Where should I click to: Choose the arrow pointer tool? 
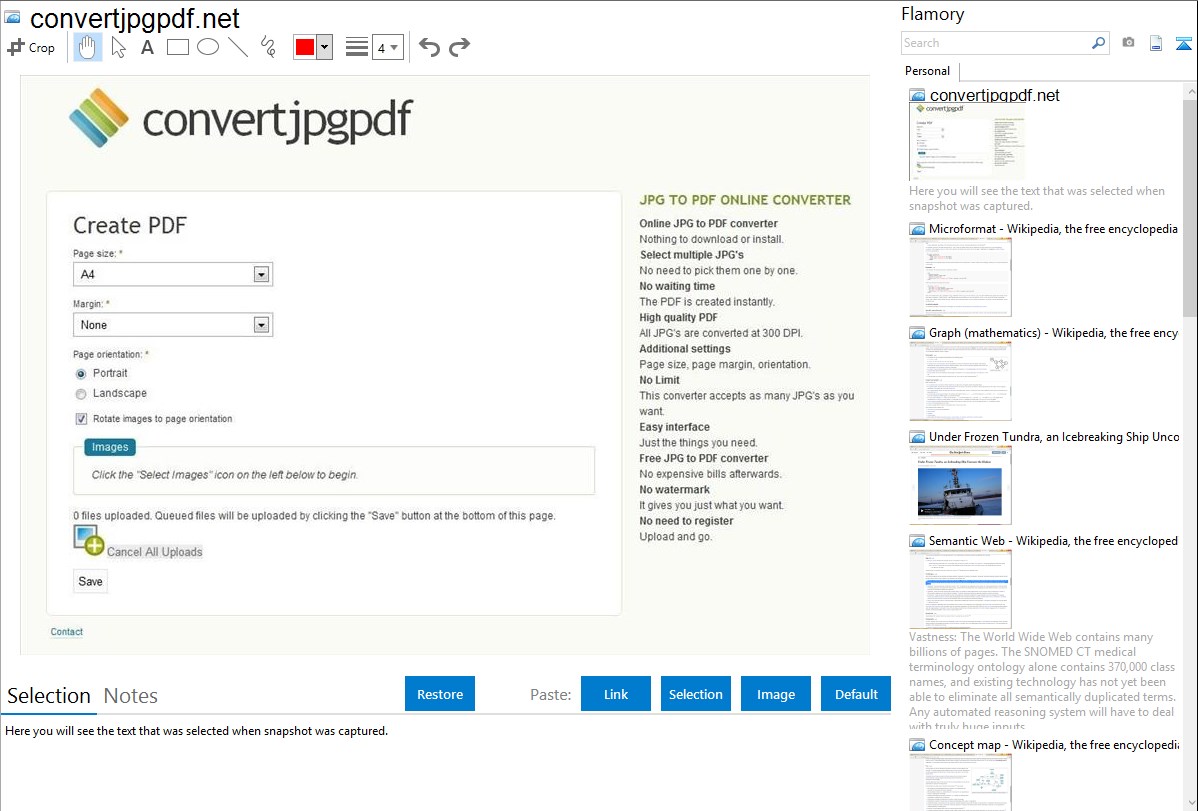point(118,47)
